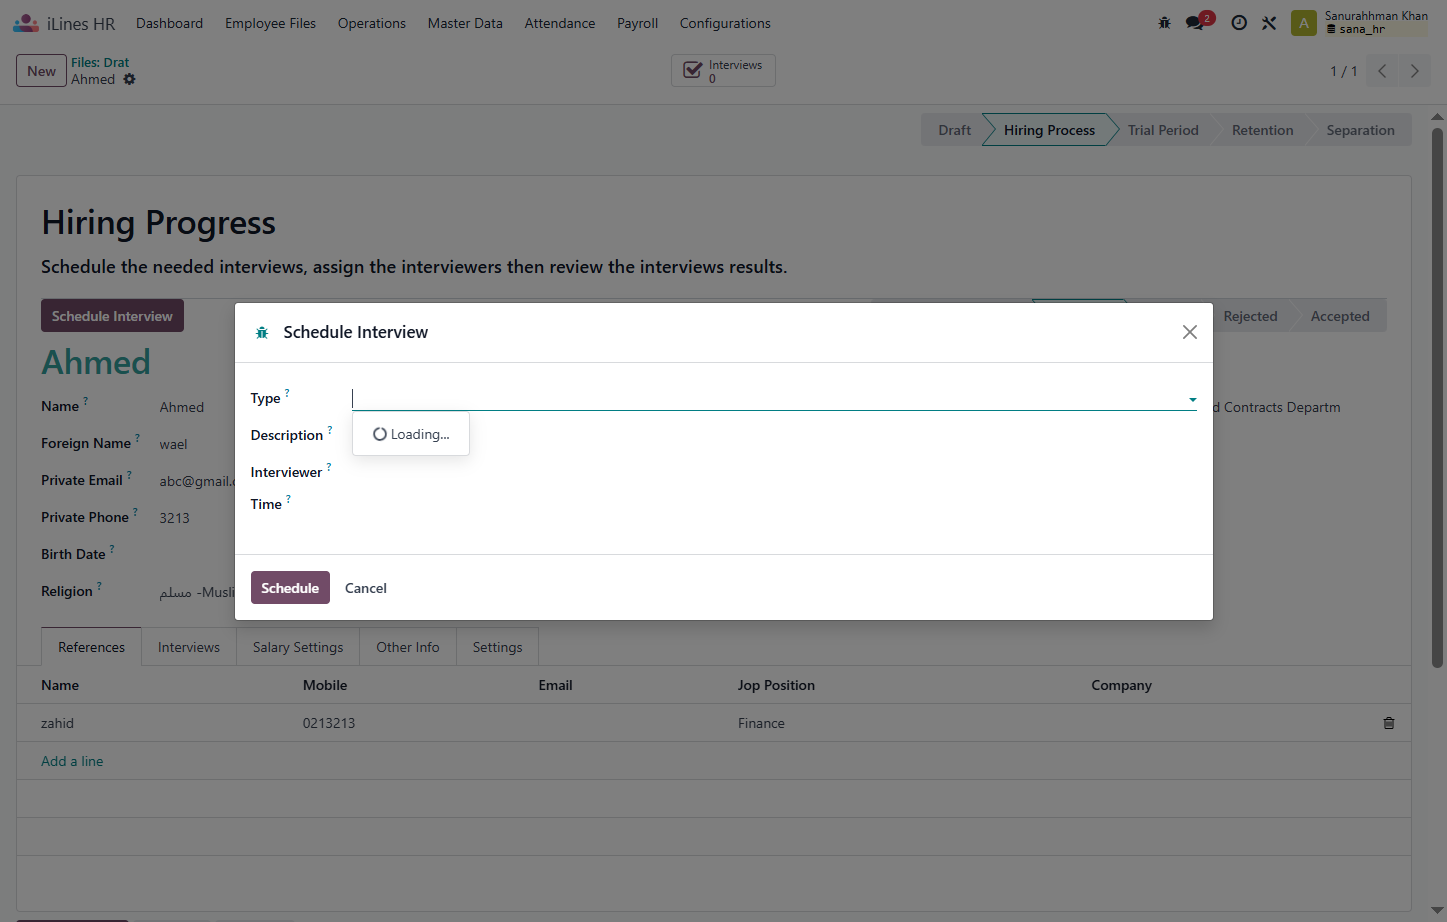Image resolution: width=1447 pixels, height=922 pixels.
Task: Open the Dashboard menu
Action: tap(169, 23)
